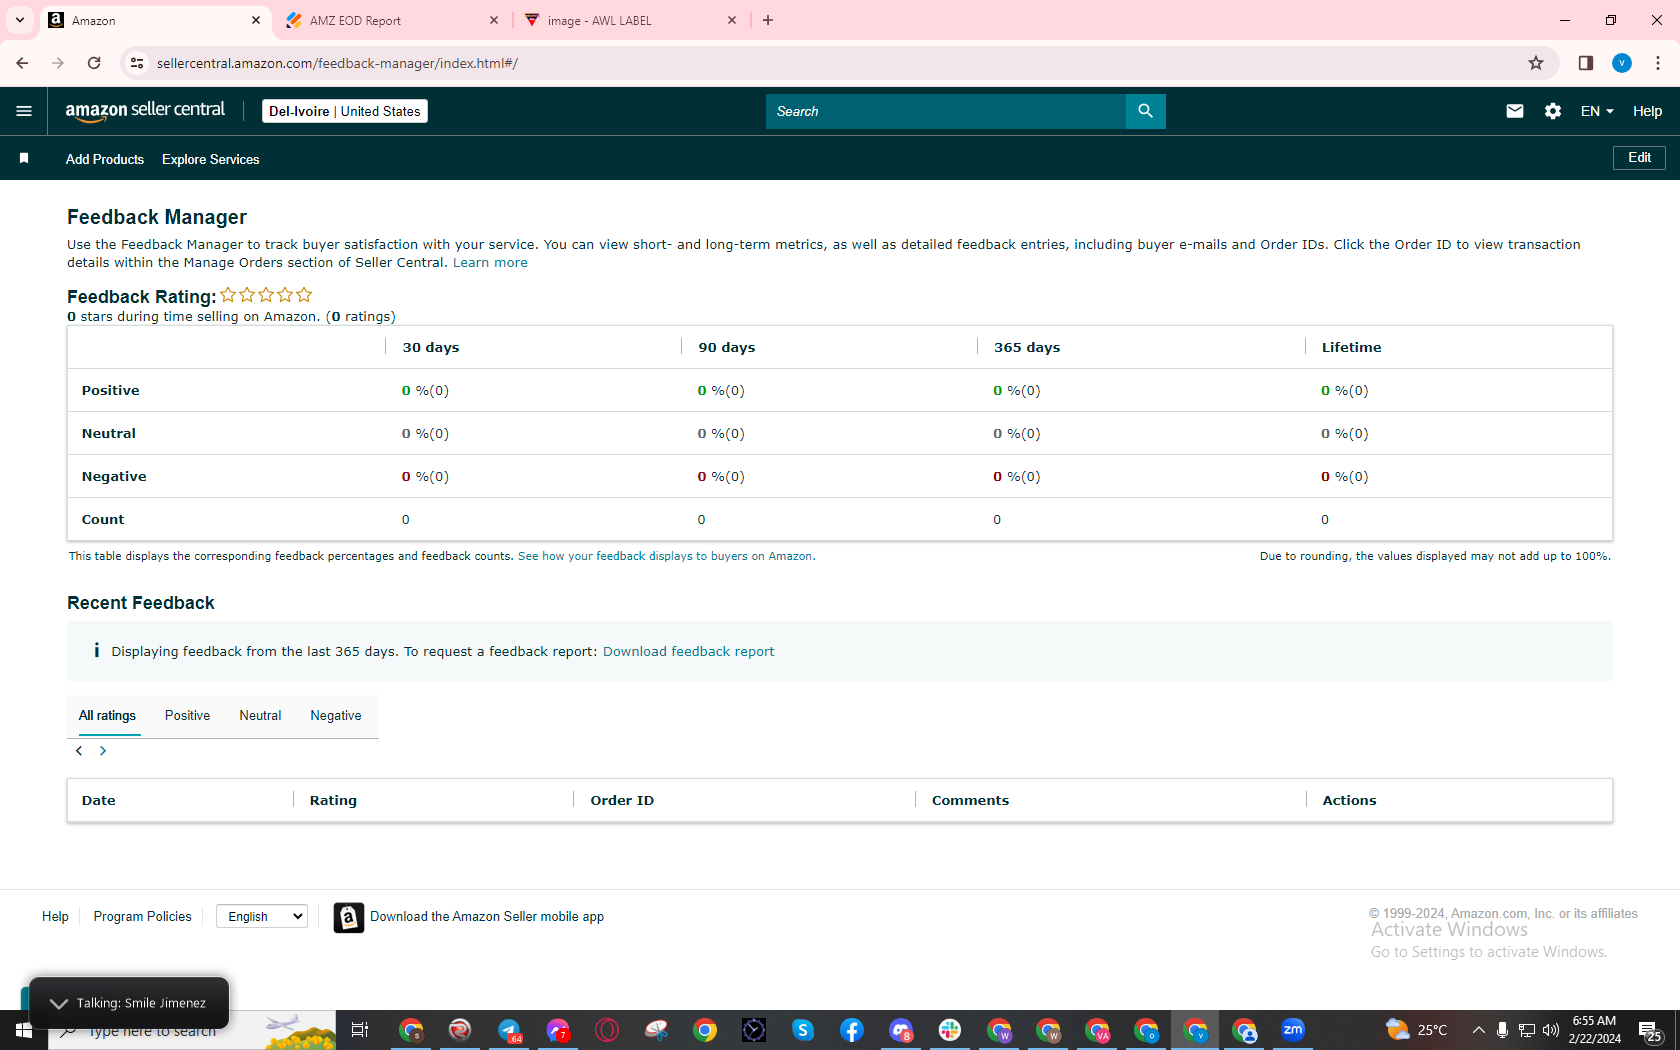Open a new browser tab
This screenshot has height=1050, width=1680.
768,20
